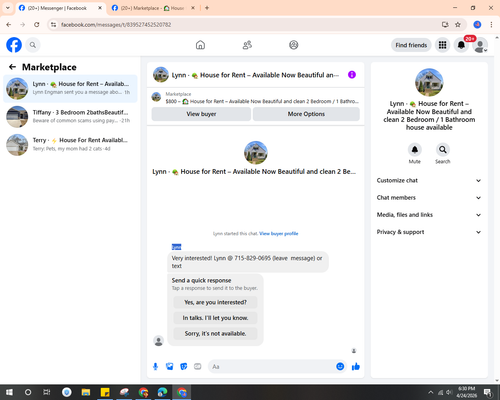Expand Media, files and links section
The height and width of the screenshot is (400, 500).
(x=429, y=215)
